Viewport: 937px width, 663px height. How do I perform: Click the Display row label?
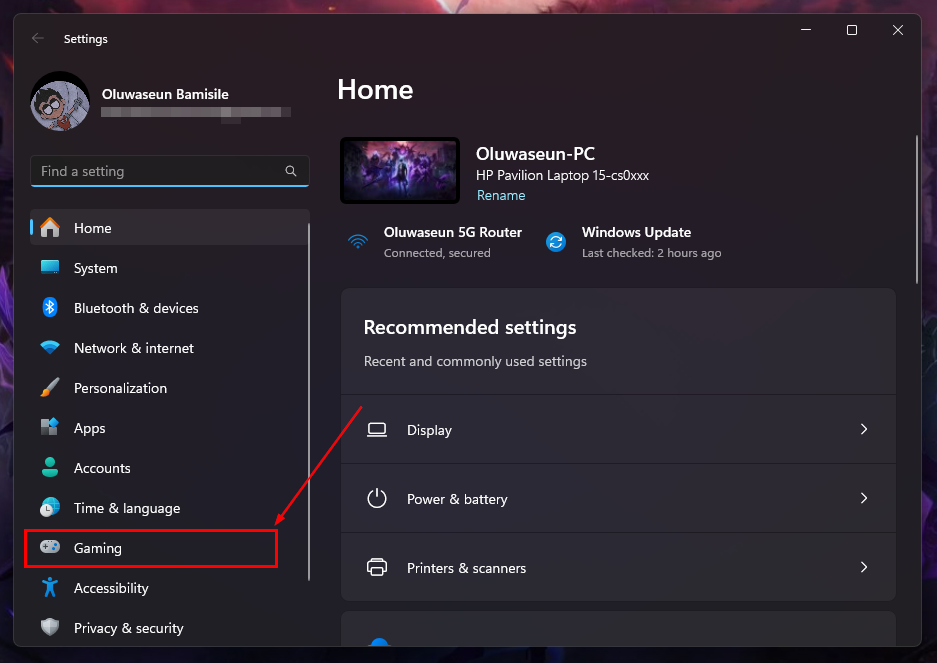tap(429, 430)
